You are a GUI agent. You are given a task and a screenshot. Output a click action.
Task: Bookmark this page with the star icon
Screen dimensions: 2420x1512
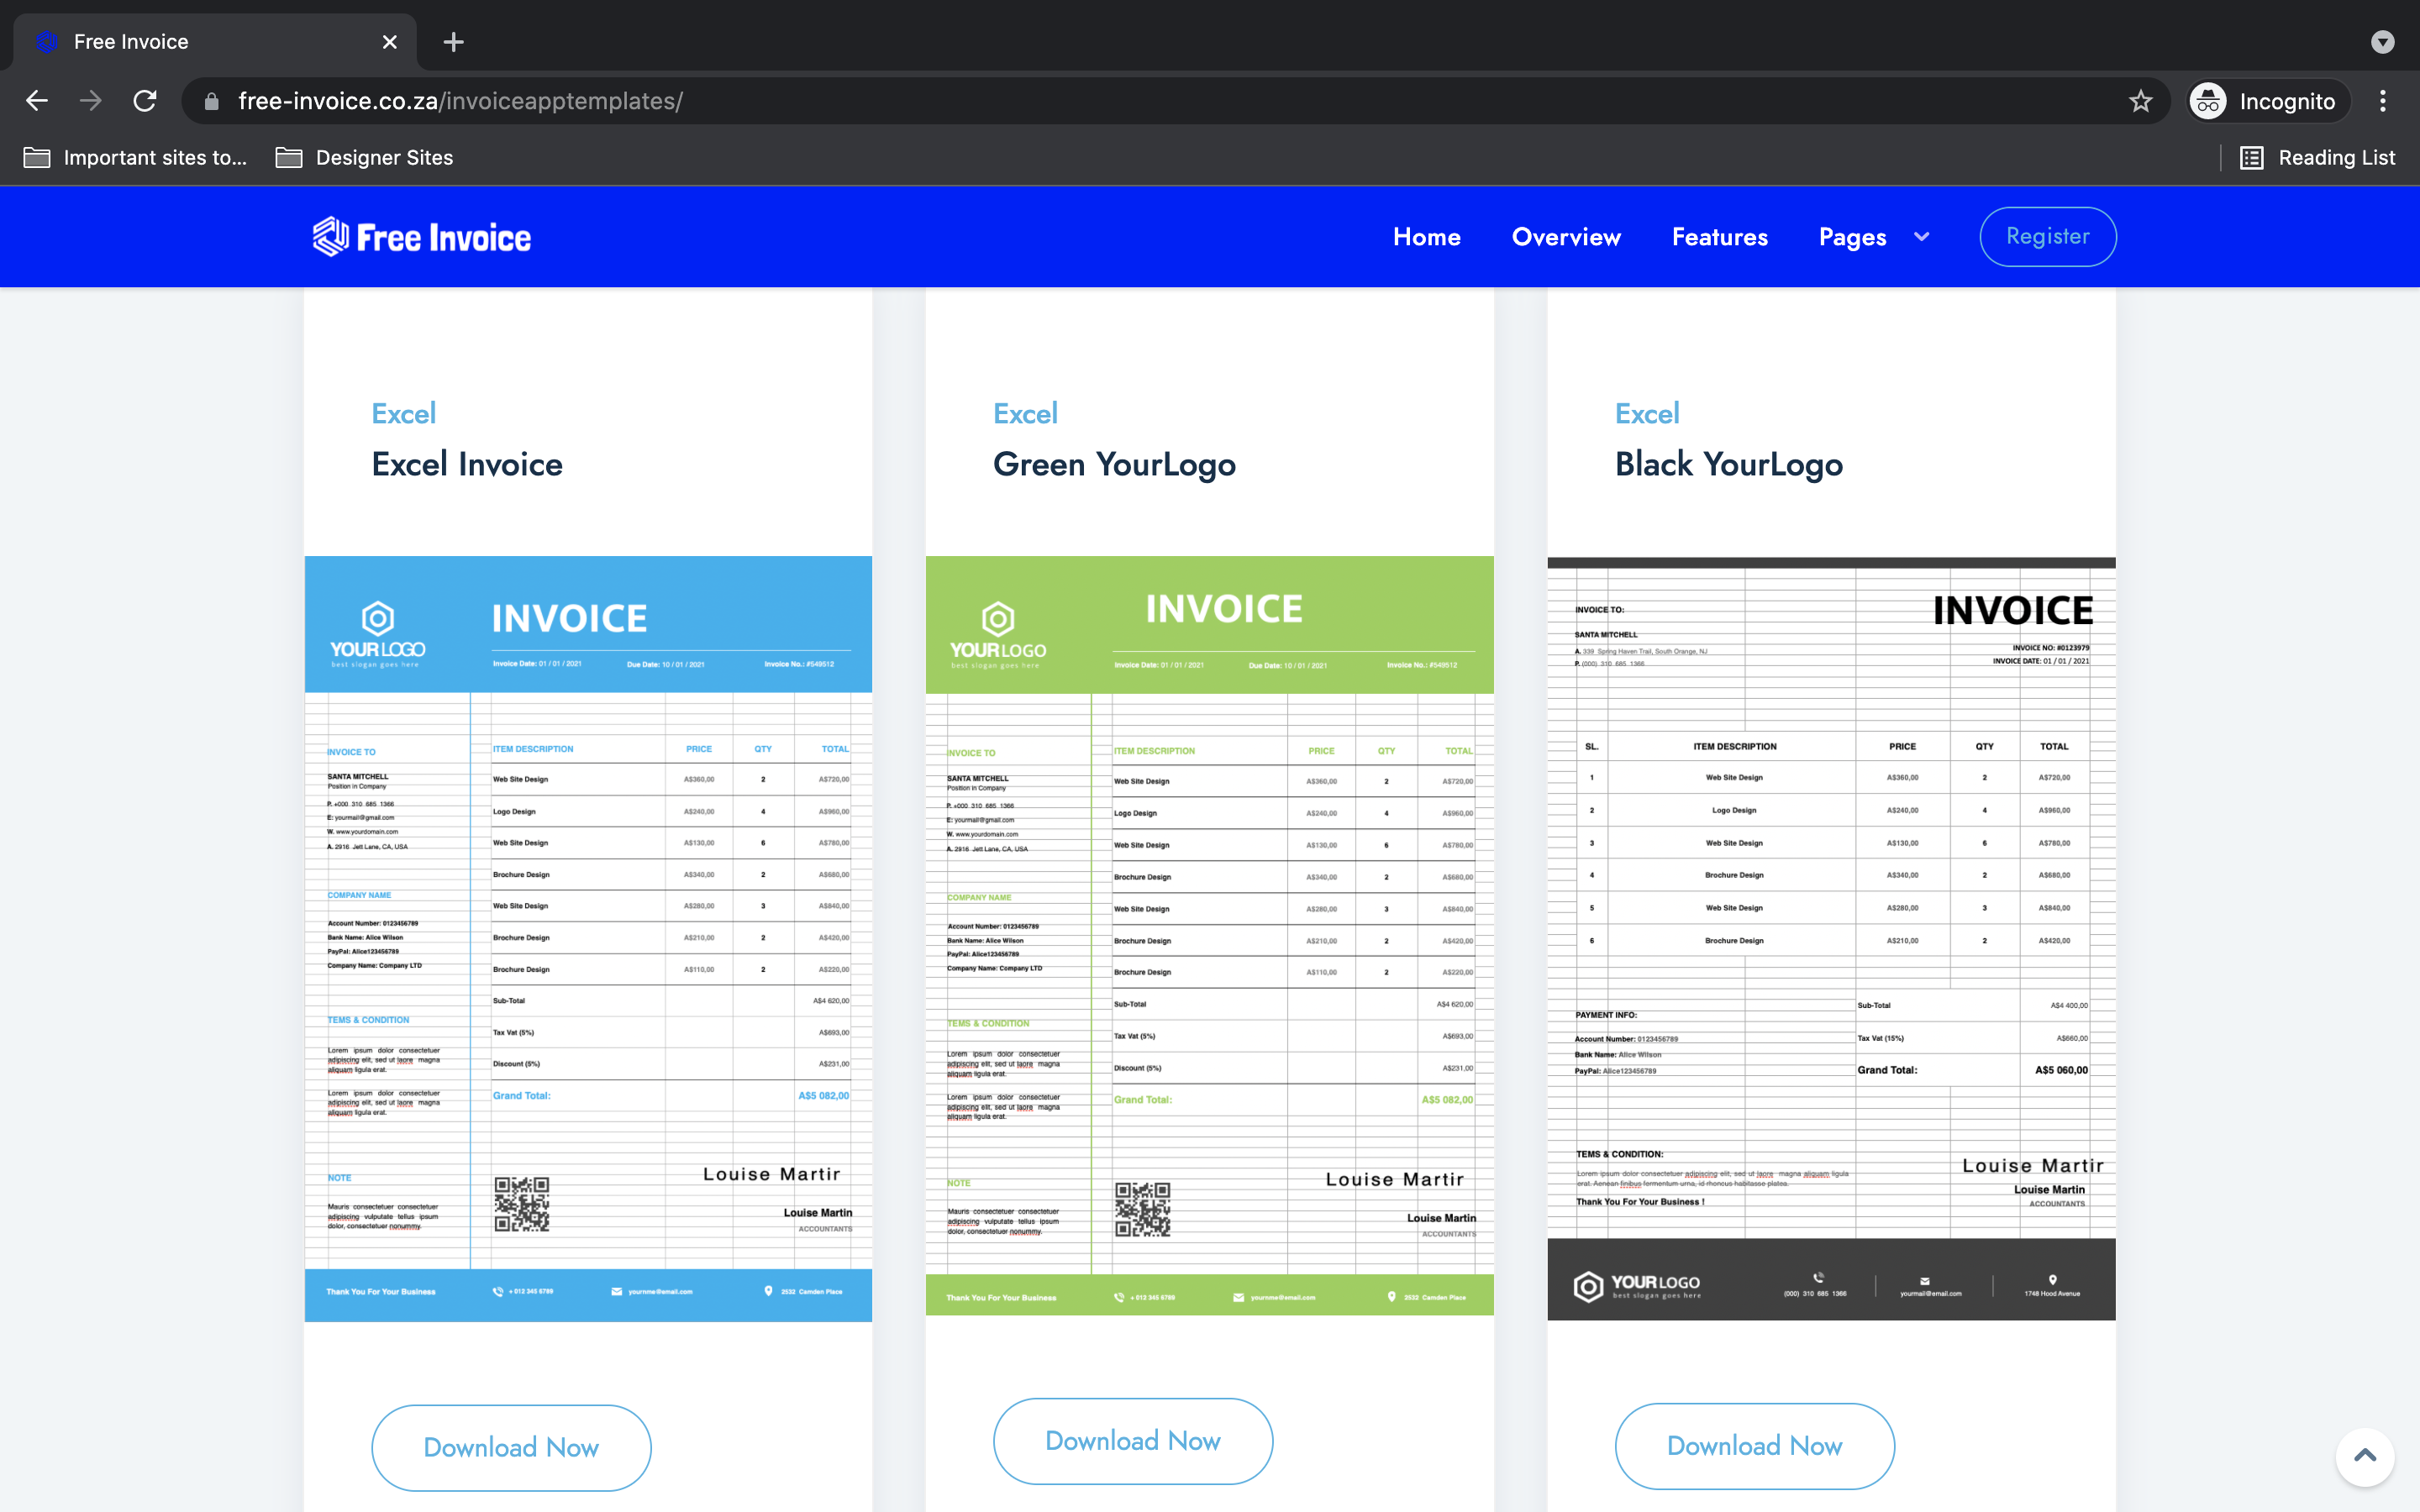click(2140, 100)
